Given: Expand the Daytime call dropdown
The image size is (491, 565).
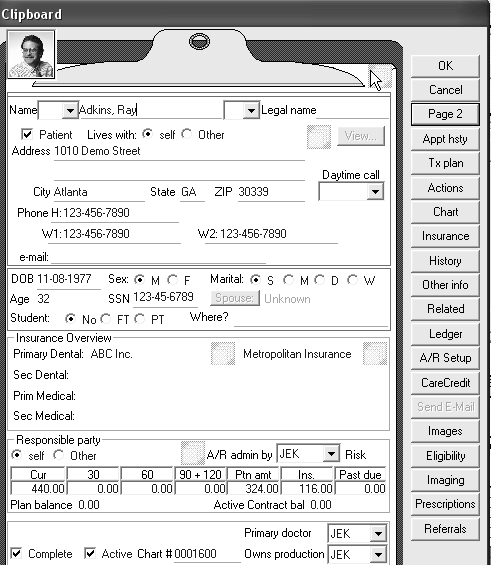Looking at the screenshot, I should 375,192.
